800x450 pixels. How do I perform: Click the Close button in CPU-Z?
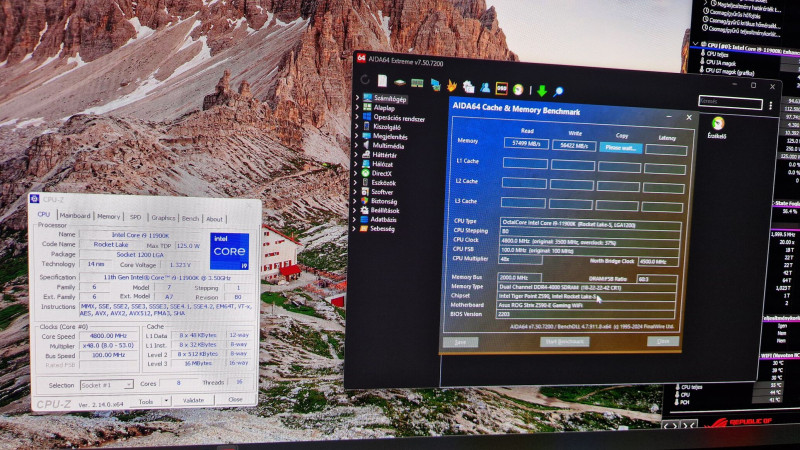point(235,399)
